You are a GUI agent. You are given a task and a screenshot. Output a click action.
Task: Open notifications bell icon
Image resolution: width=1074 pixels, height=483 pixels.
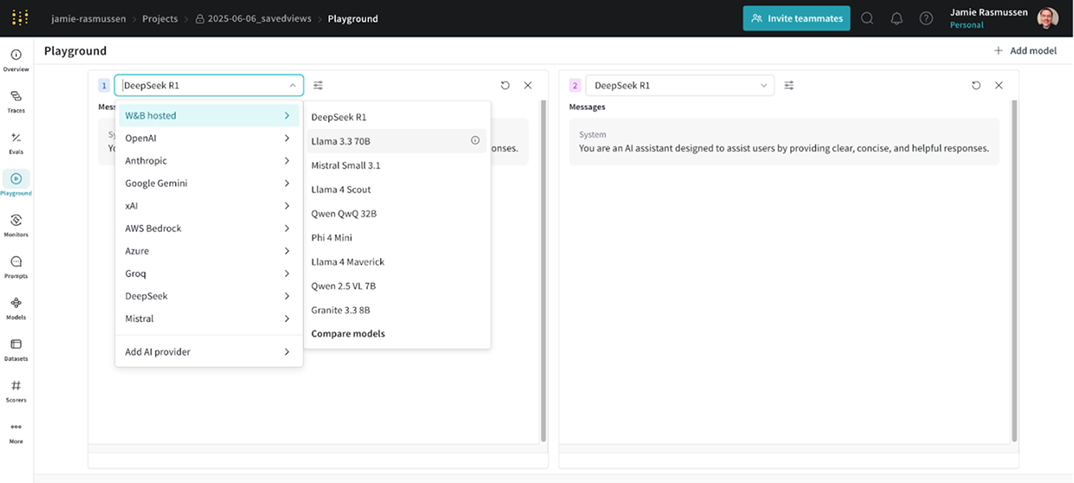(x=897, y=18)
